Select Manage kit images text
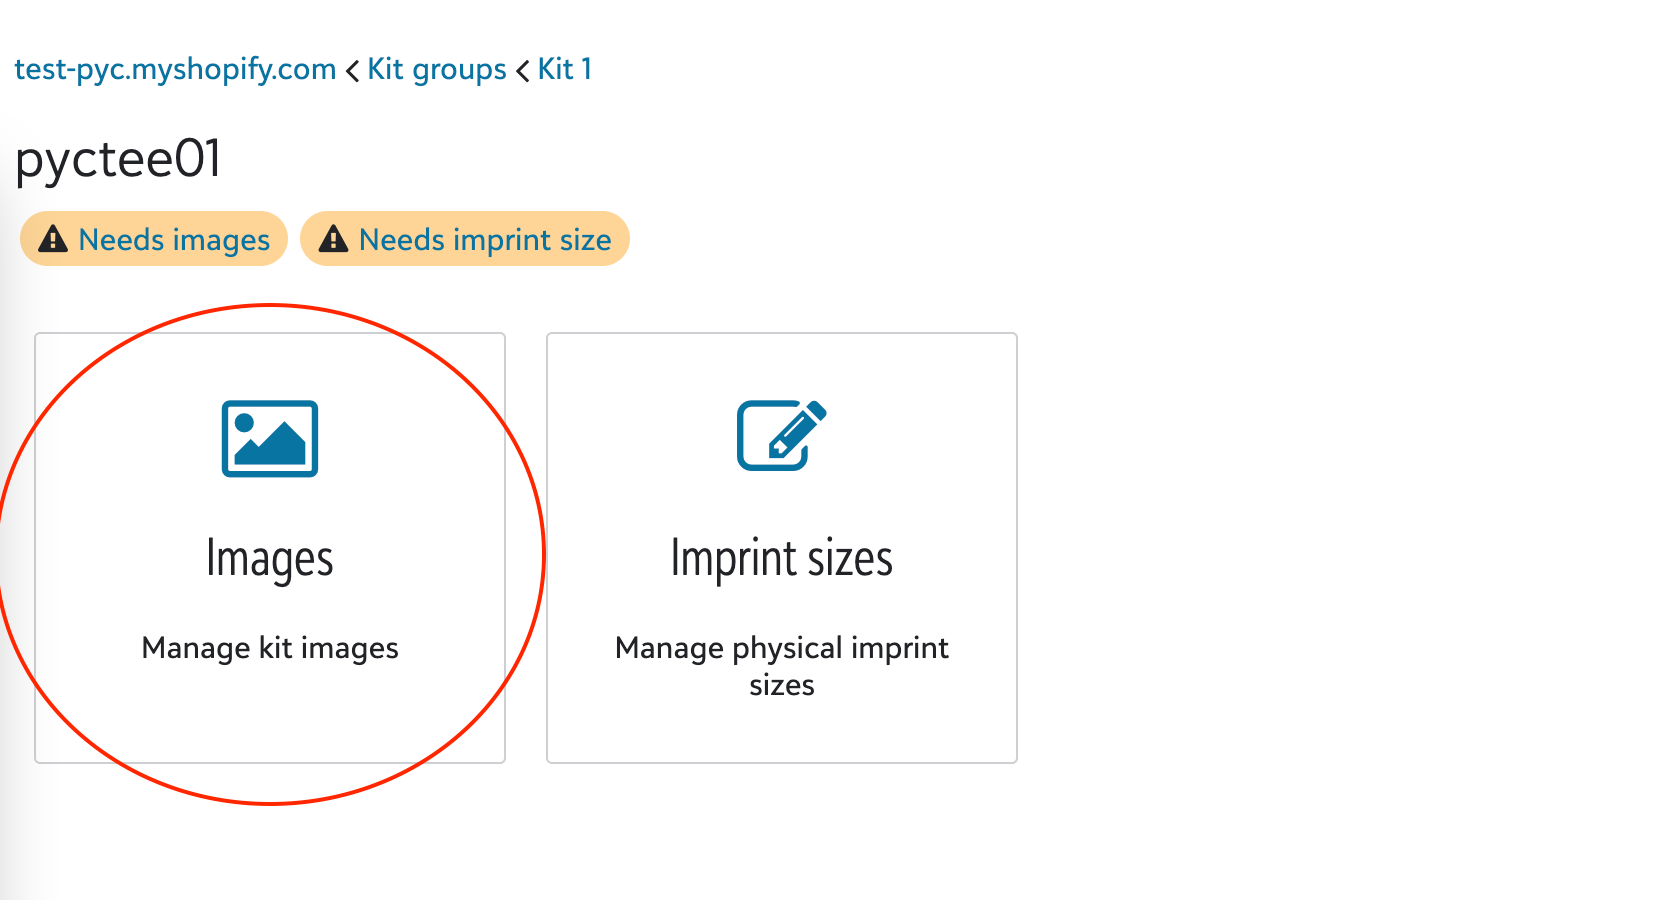 (x=270, y=648)
